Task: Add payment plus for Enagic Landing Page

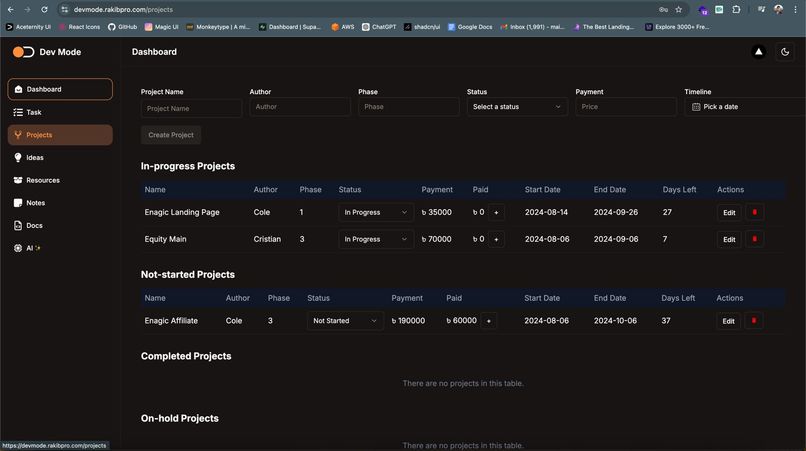Action: coord(496,212)
